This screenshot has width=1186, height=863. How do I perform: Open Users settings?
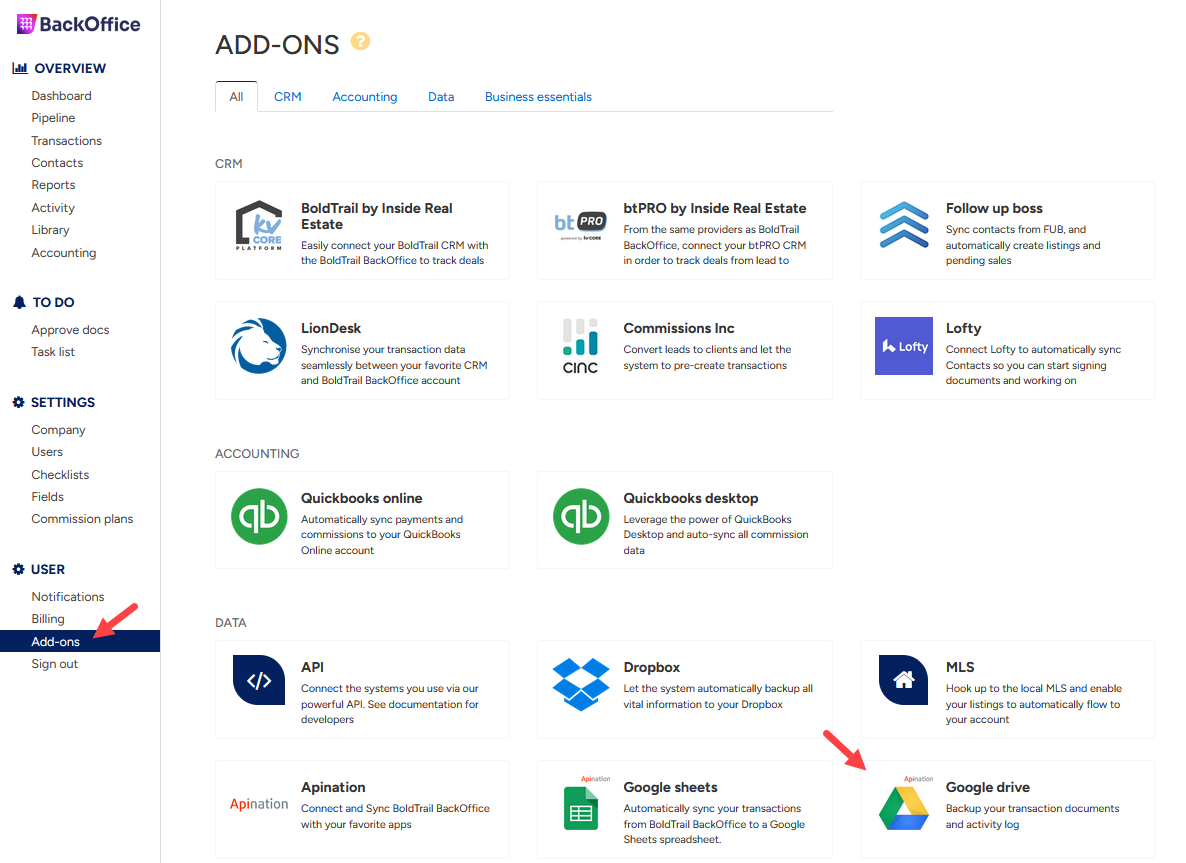pyautogui.click(x=47, y=452)
